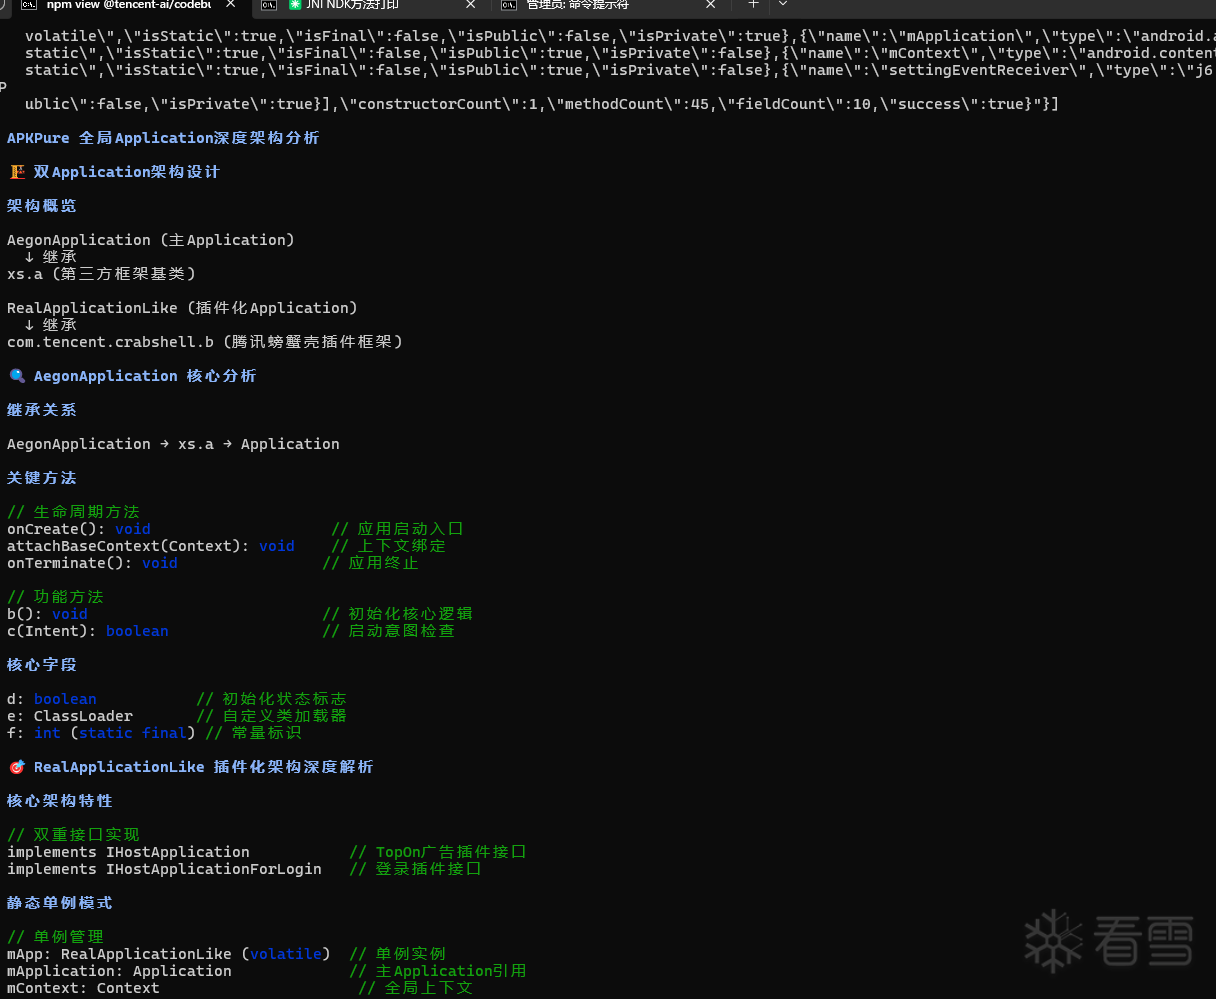
Task: Close the npm view @tencent-ai tab
Action: [x=230, y=5]
